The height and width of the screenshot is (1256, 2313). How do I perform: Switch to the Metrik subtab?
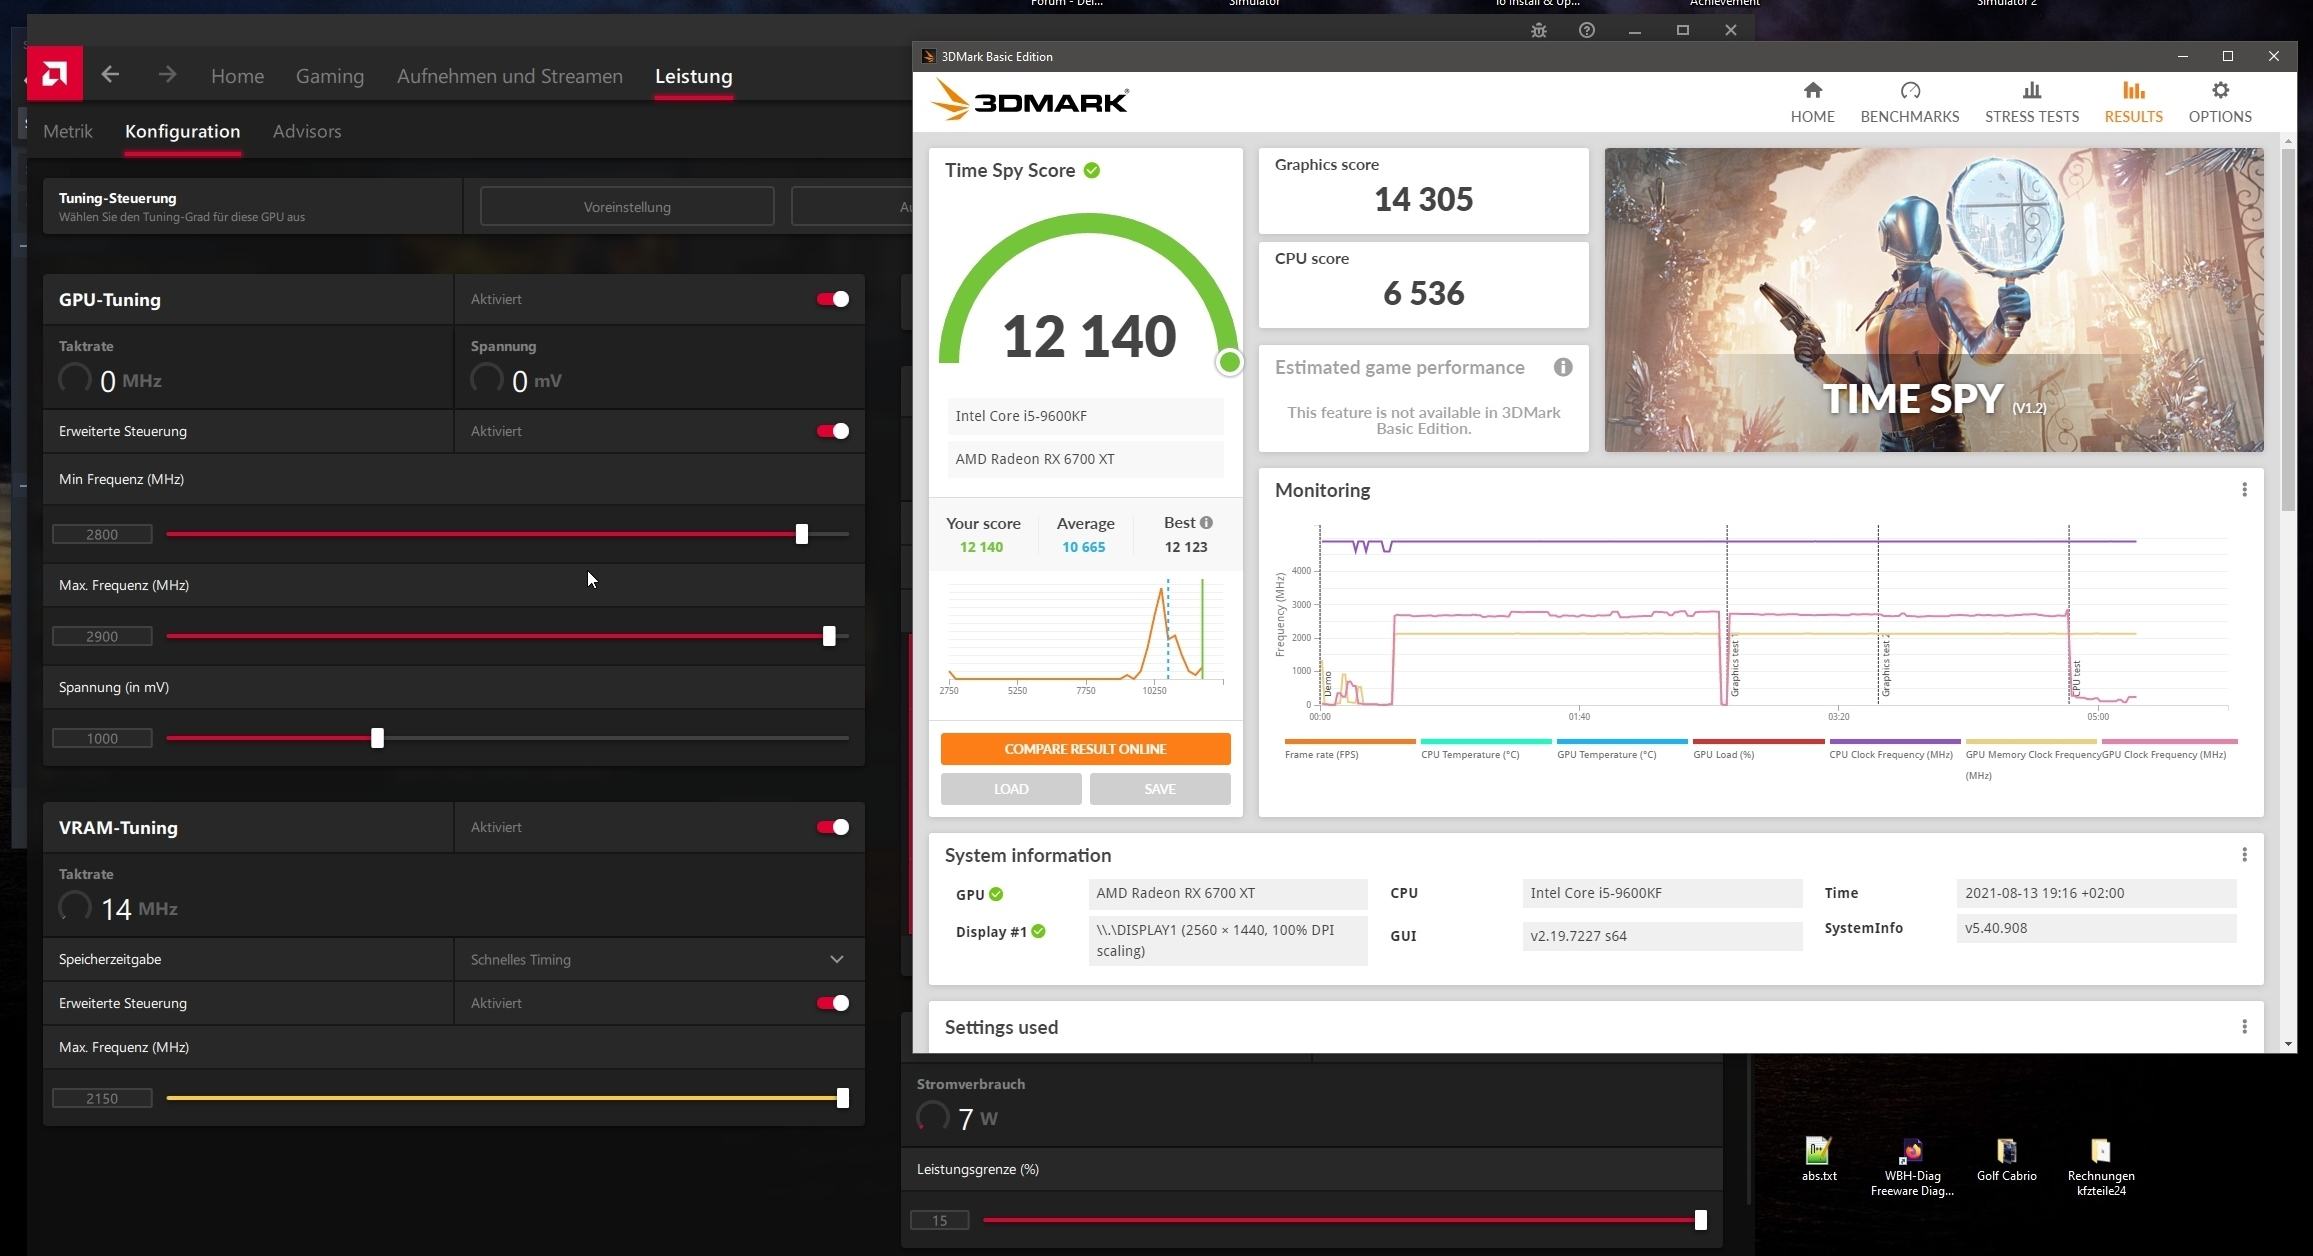(68, 131)
